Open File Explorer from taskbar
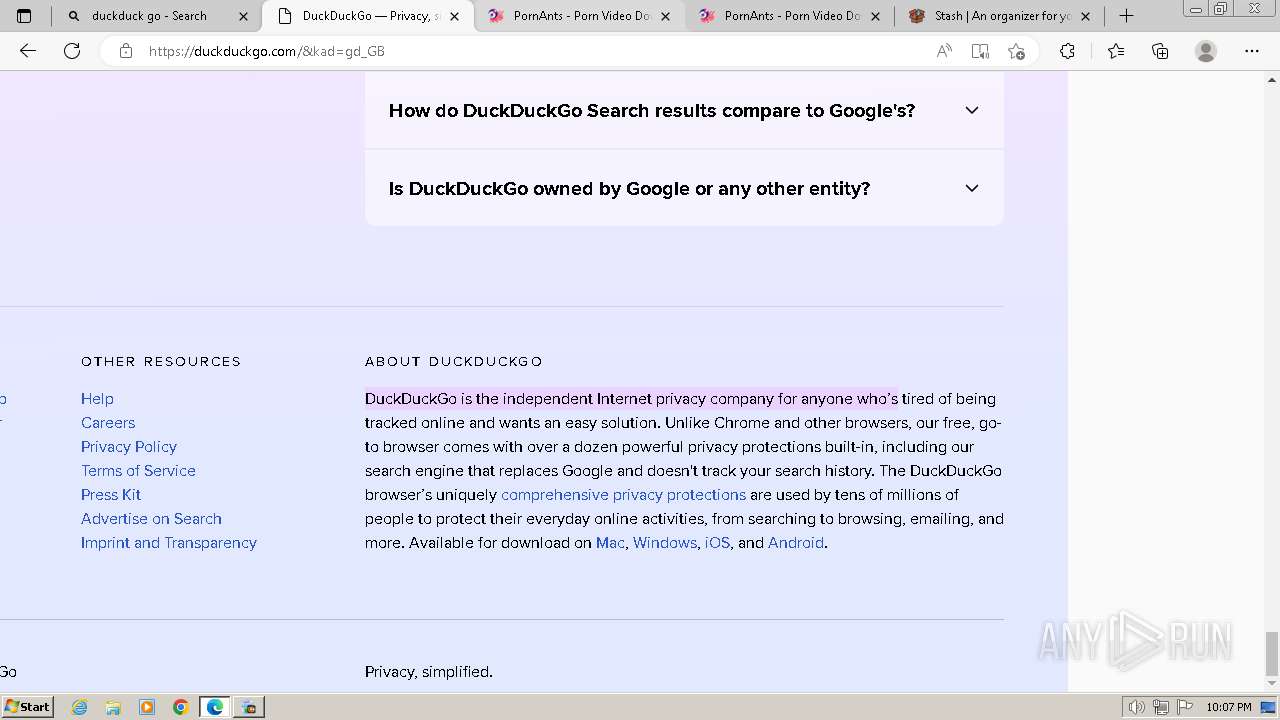This screenshot has height=720, width=1280. click(x=113, y=707)
